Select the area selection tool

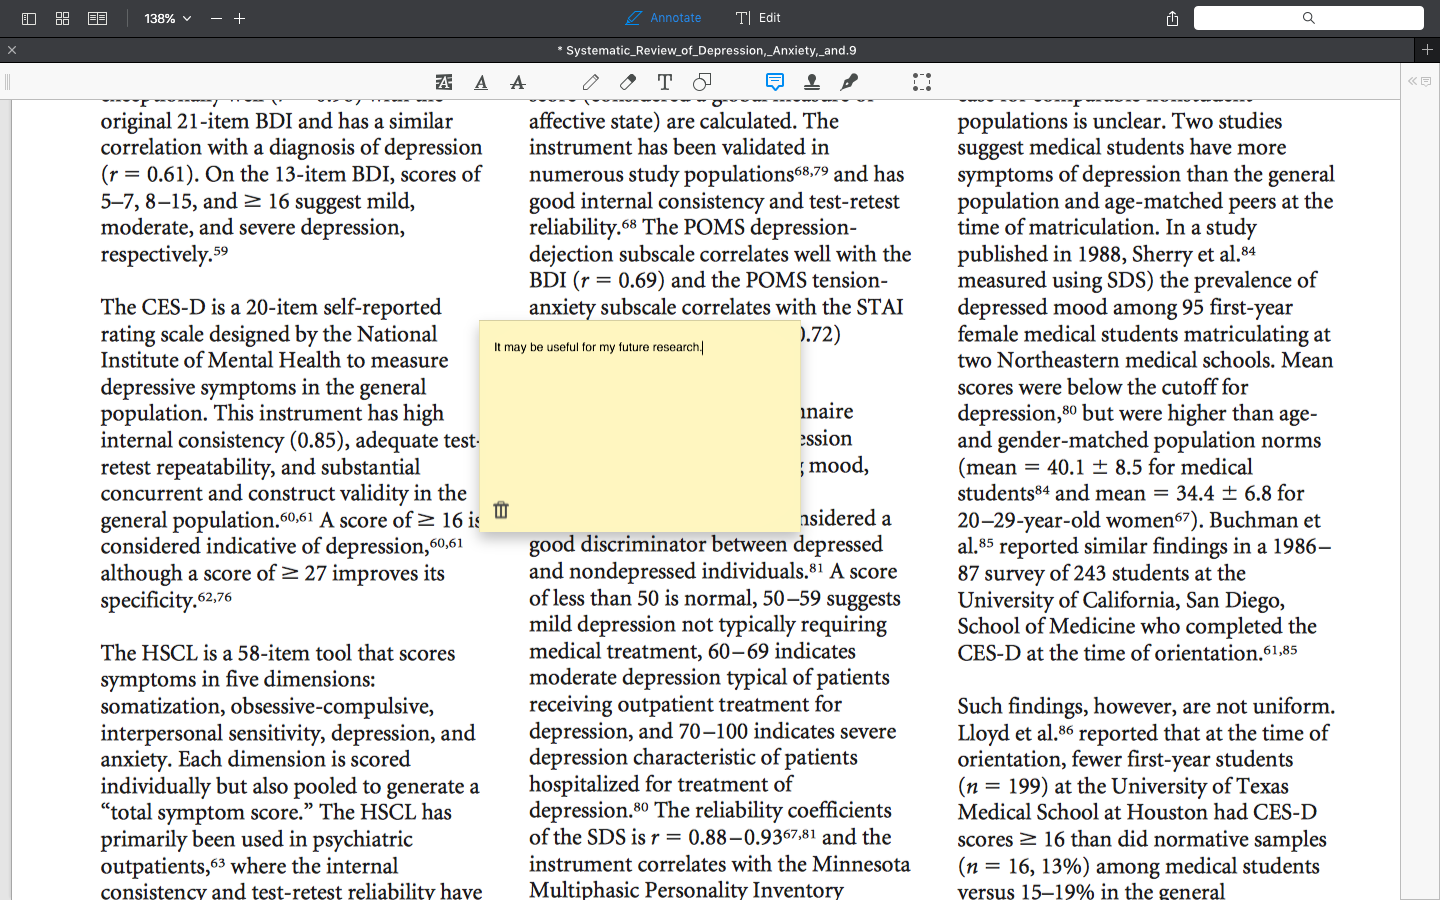click(x=922, y=82)
